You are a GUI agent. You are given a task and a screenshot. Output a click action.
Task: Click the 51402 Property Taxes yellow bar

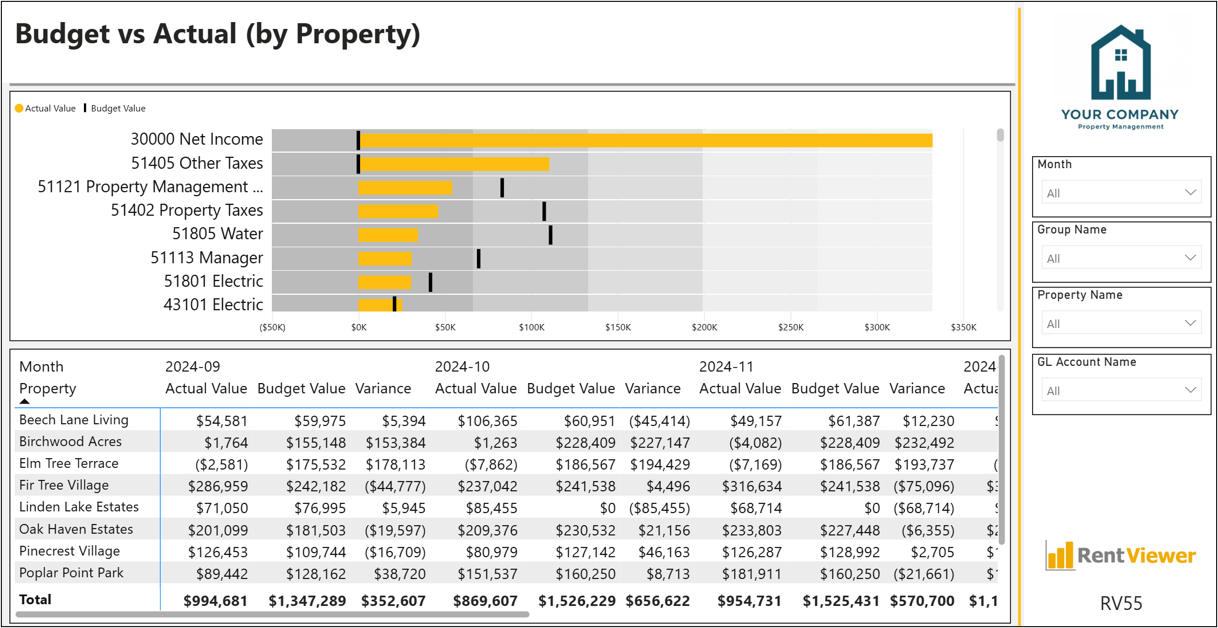point(398,211)
